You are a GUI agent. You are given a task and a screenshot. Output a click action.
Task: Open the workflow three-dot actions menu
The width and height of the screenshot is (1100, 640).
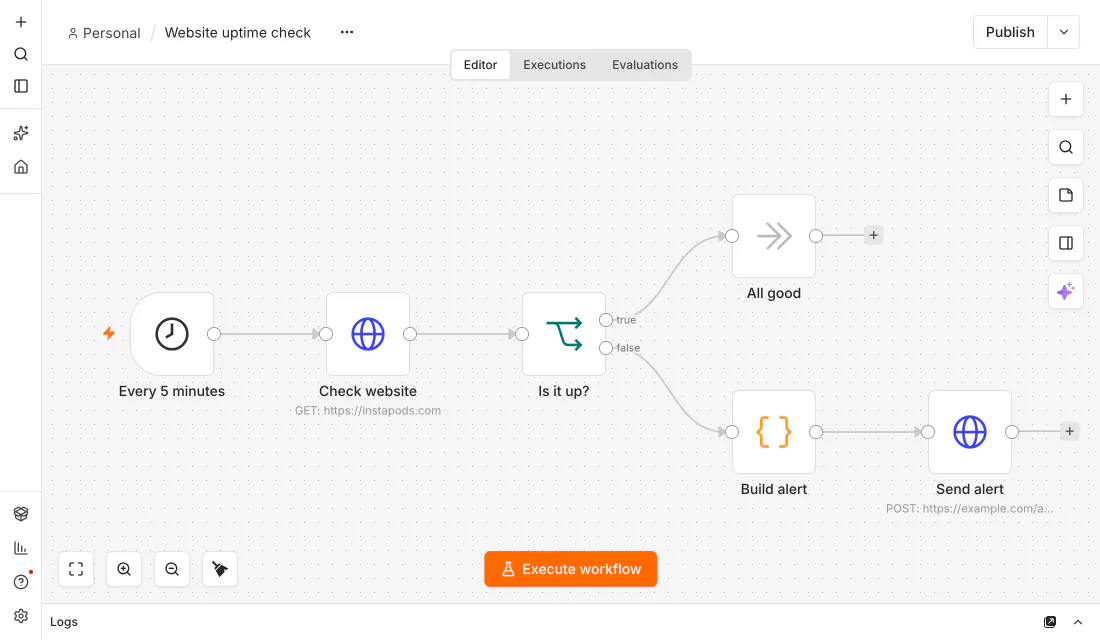point(347,32)
